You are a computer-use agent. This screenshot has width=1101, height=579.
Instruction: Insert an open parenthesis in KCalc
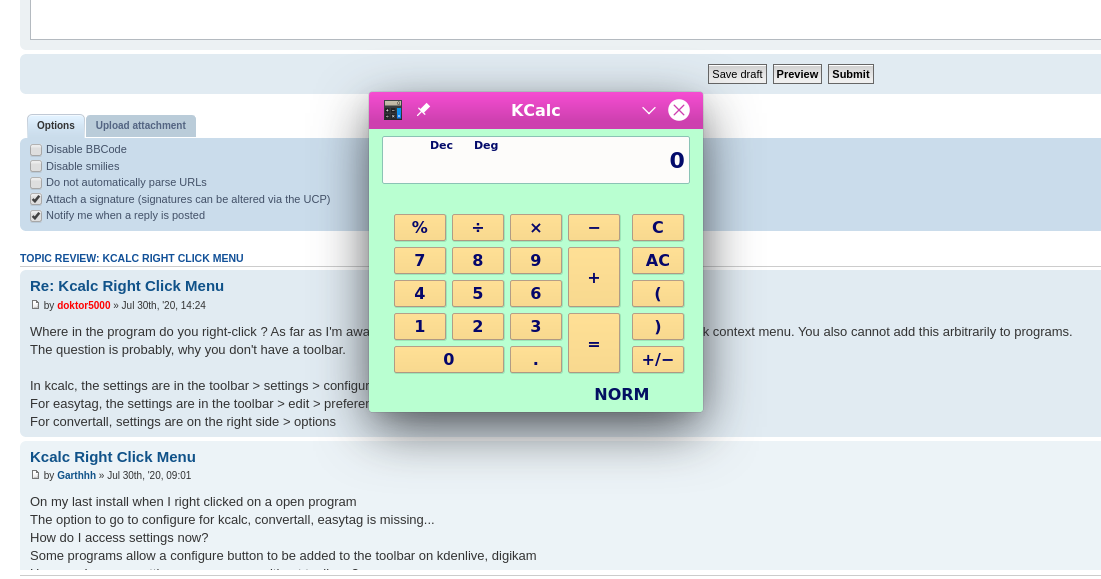tap(658, 293)
